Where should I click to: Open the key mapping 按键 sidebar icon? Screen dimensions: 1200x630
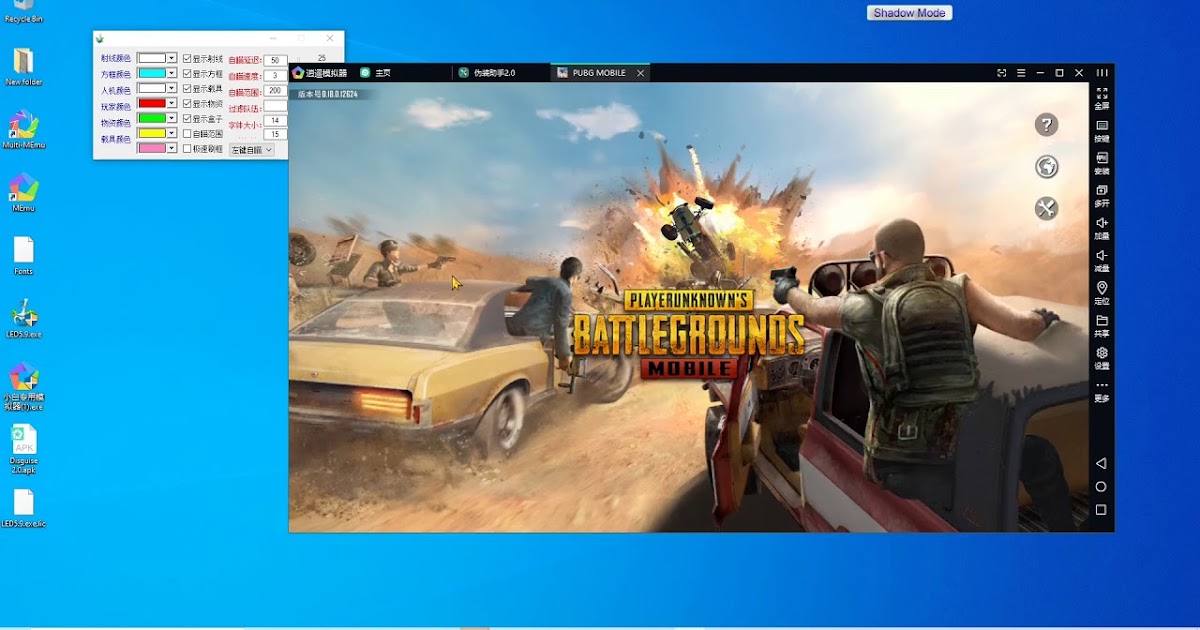tap(1101, 130)
